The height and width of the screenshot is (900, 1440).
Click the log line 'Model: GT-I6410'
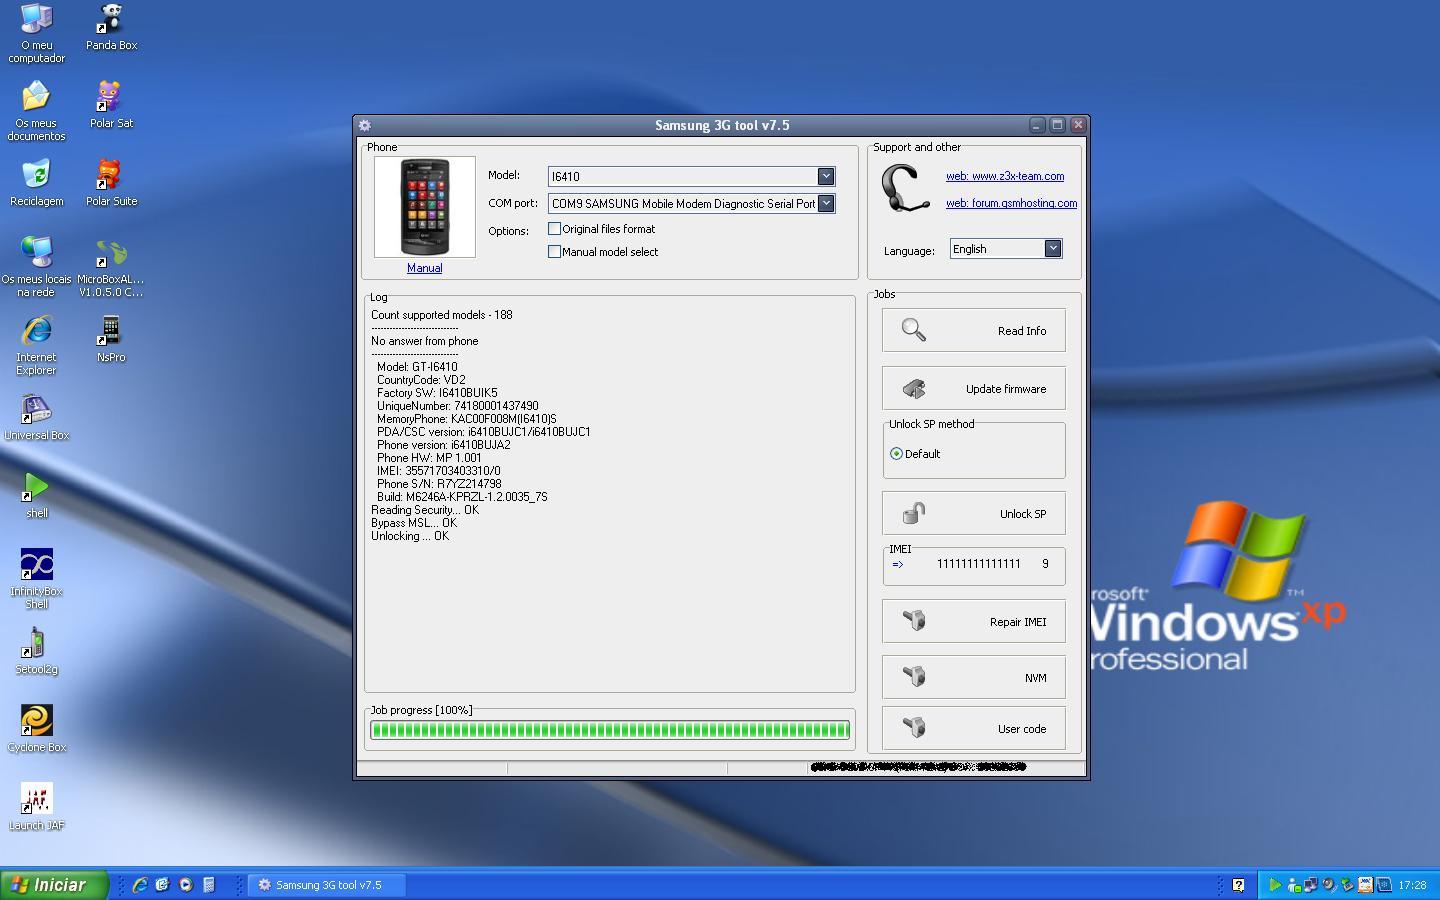[417, 367]
